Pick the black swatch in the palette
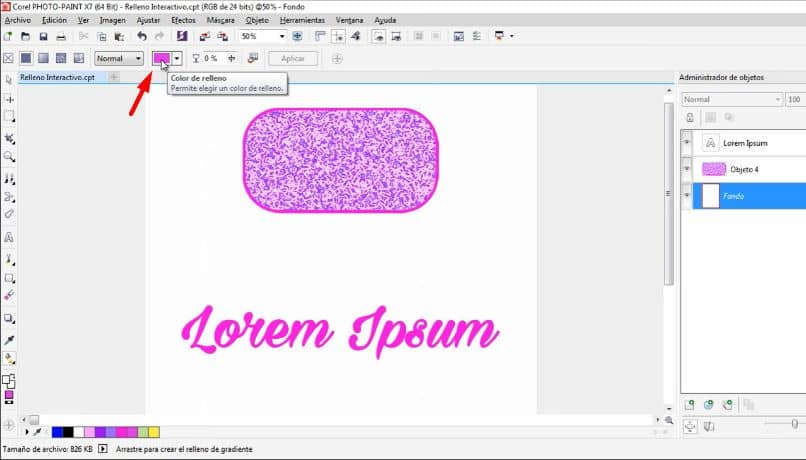The image size is (806, 460). (68, 432)
